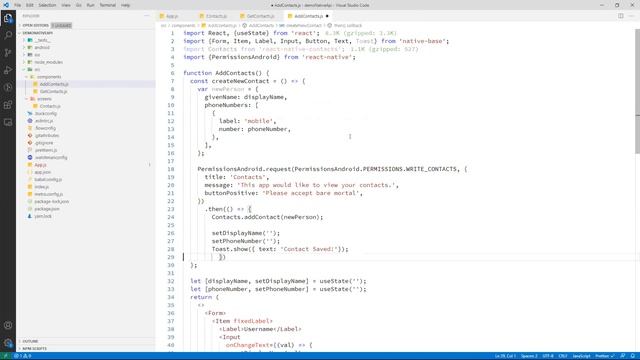This screenshot has height=360, width=640.
Task: Click the notifications bell in status bar
Action: (633, 356)
